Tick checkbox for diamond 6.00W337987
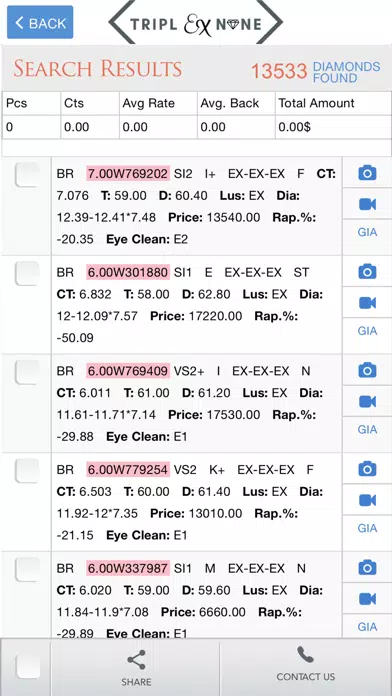This screenshot has width=392, height=696. point(27,569)
